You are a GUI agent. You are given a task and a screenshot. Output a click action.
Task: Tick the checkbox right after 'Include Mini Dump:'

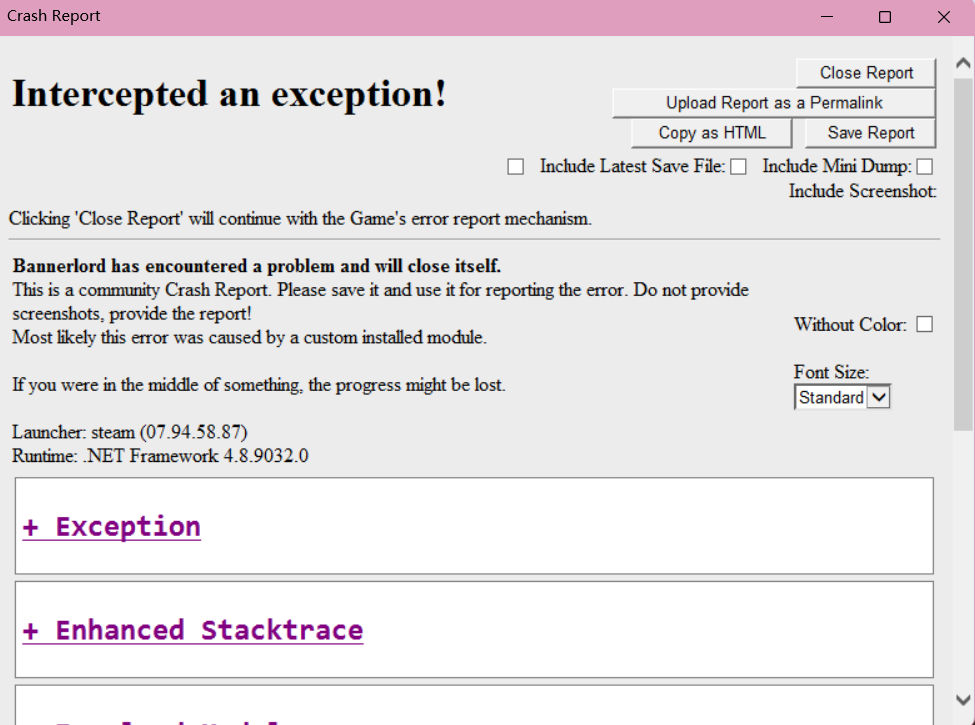coord(925,167)
